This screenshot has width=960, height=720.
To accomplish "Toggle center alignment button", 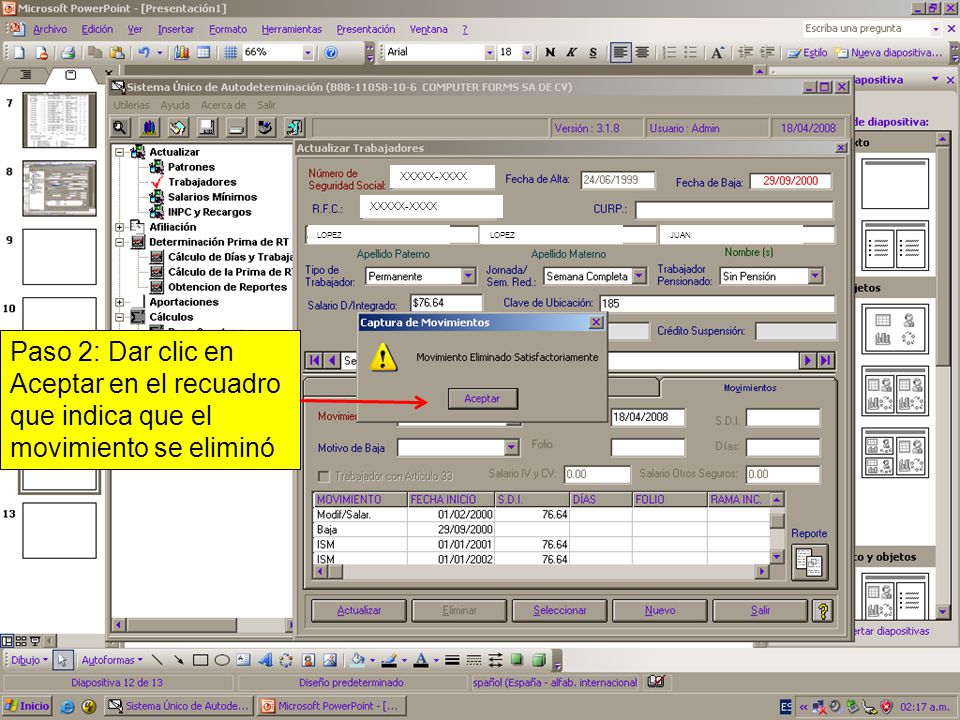I will point(642,53).
